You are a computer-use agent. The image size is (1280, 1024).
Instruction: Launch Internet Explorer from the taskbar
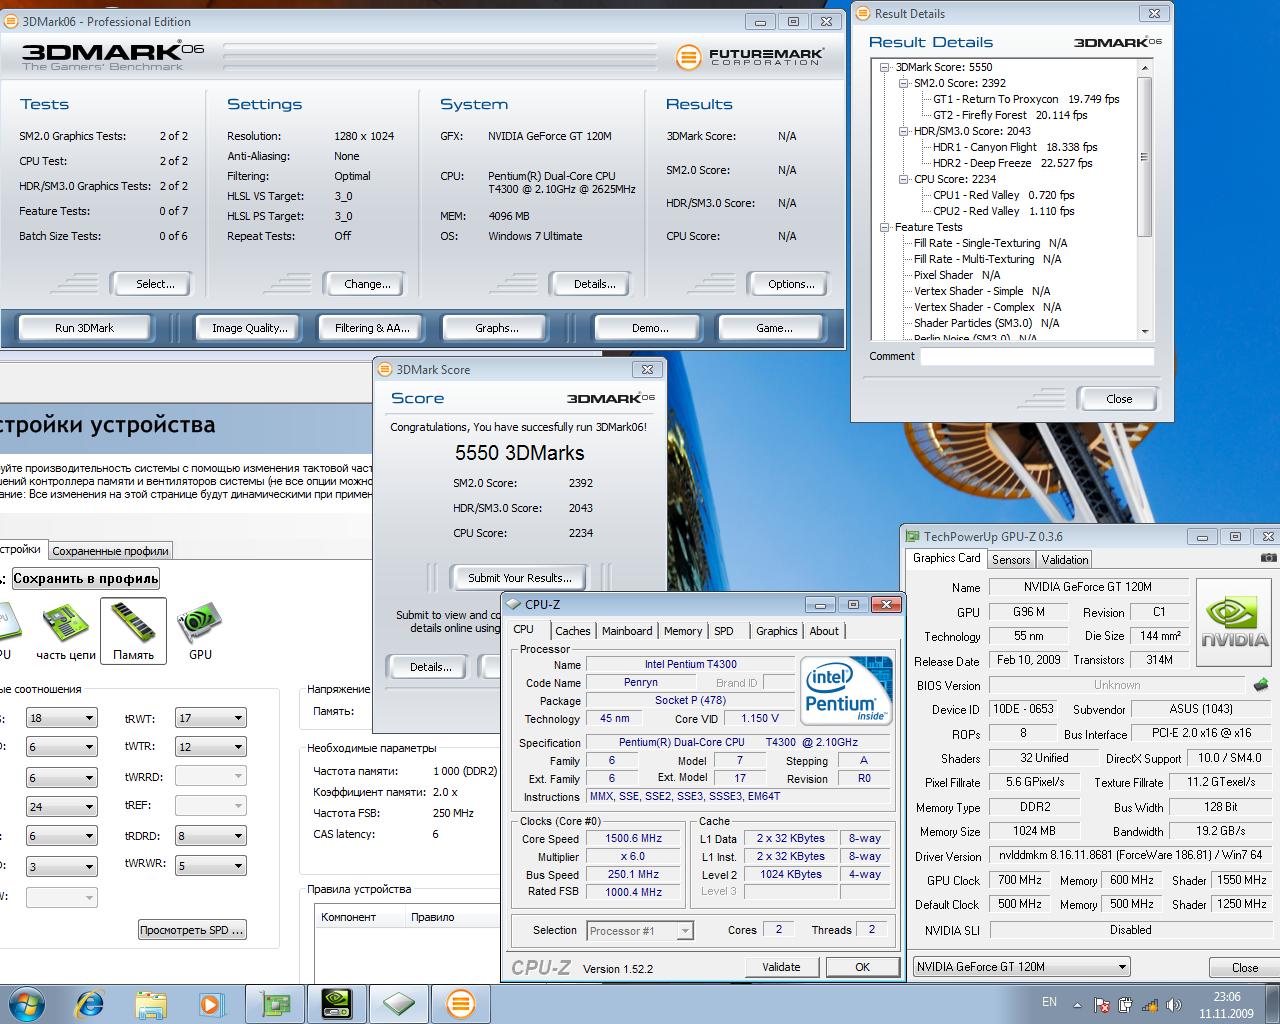[x=91, y=1003]
